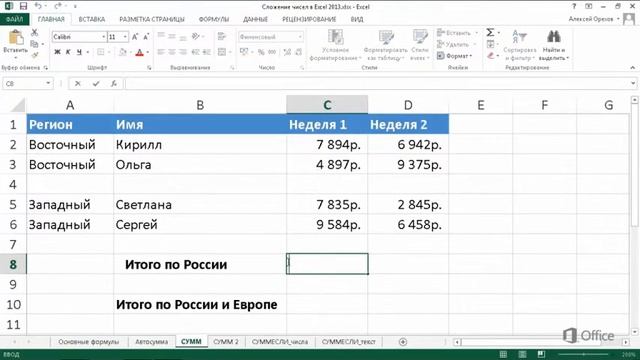Click the Decrease Decimal icon
Viewport: 640px width, 360px height.
[x=299, y=52]
